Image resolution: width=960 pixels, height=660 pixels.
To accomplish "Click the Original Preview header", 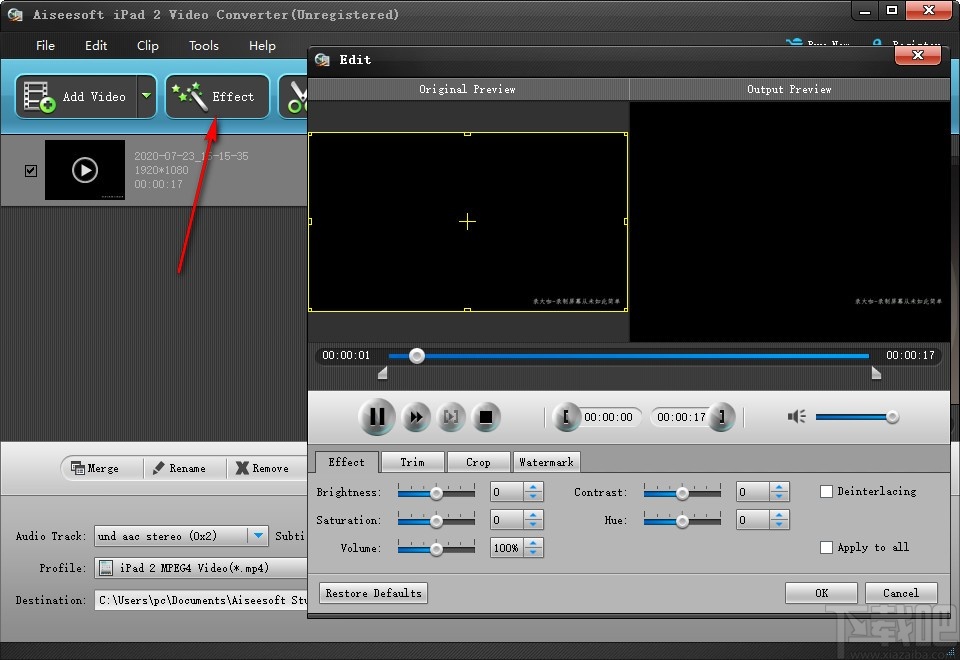I will pyautogui.click(x=468, y=89).
